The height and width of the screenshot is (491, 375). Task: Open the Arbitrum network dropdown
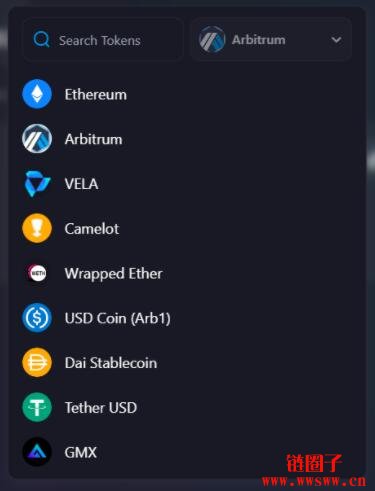point(271,40)
